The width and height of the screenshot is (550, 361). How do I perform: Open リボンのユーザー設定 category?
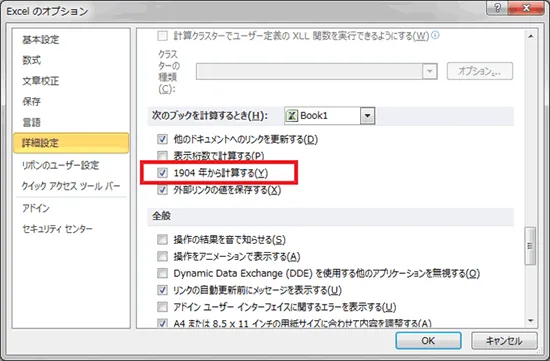point(60,165)
